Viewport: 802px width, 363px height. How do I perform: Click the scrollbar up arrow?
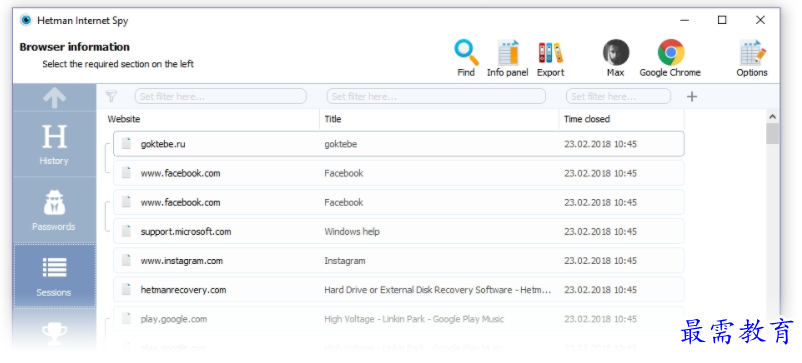[x=772, y=117]
